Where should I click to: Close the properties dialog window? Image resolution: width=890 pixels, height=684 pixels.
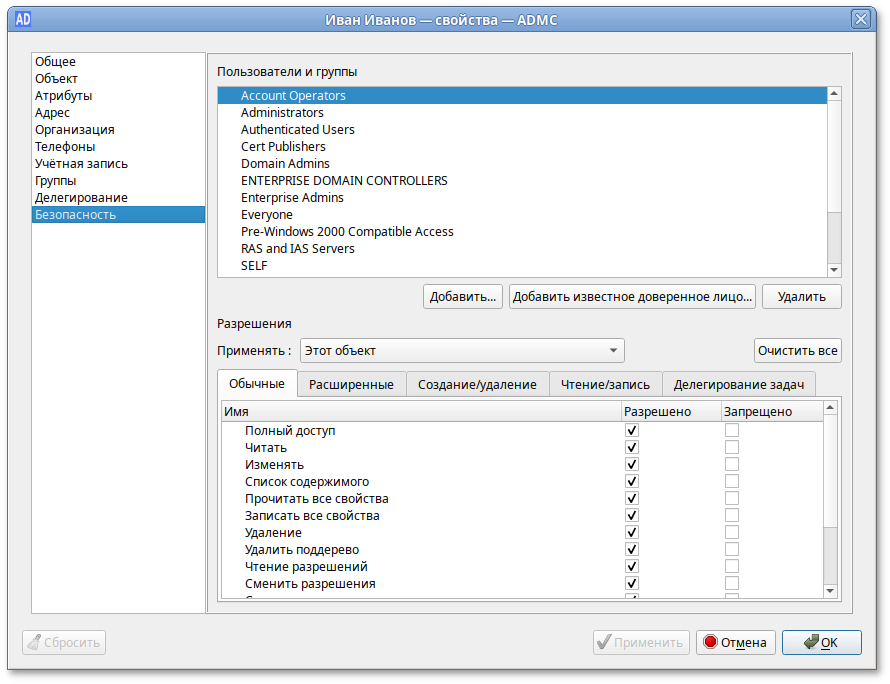tap(860, 19)
